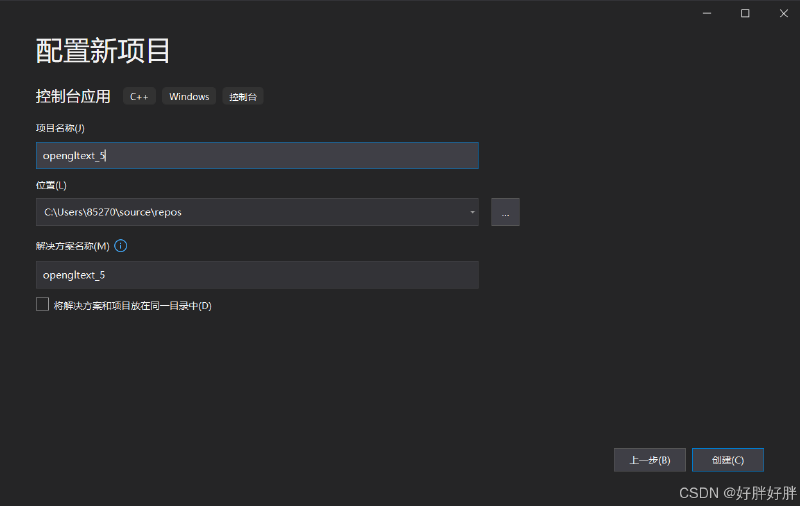The width and height of the screenshot is (800, 506).
Task: Click the 位置(L) label
Action: click(51, 185)
